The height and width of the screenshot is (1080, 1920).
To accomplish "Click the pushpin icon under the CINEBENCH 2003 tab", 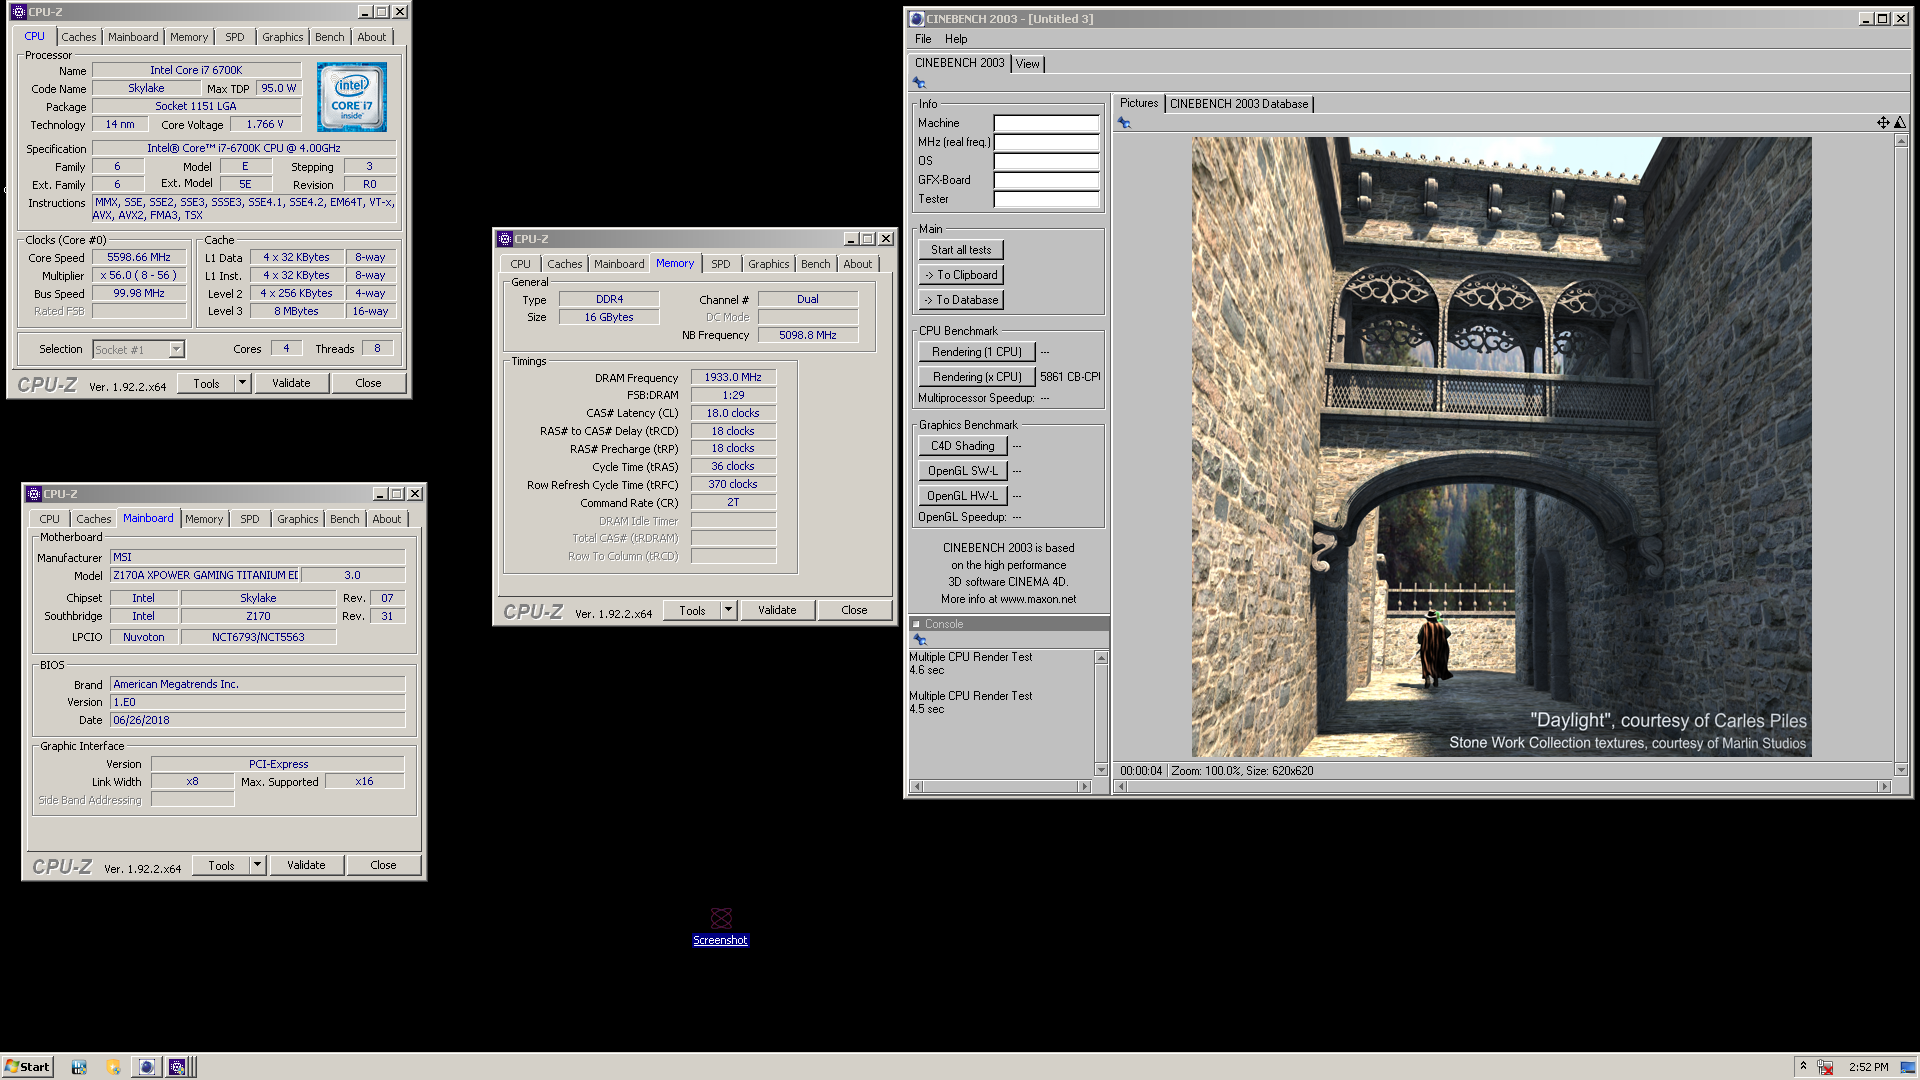I will pos(919,83).
